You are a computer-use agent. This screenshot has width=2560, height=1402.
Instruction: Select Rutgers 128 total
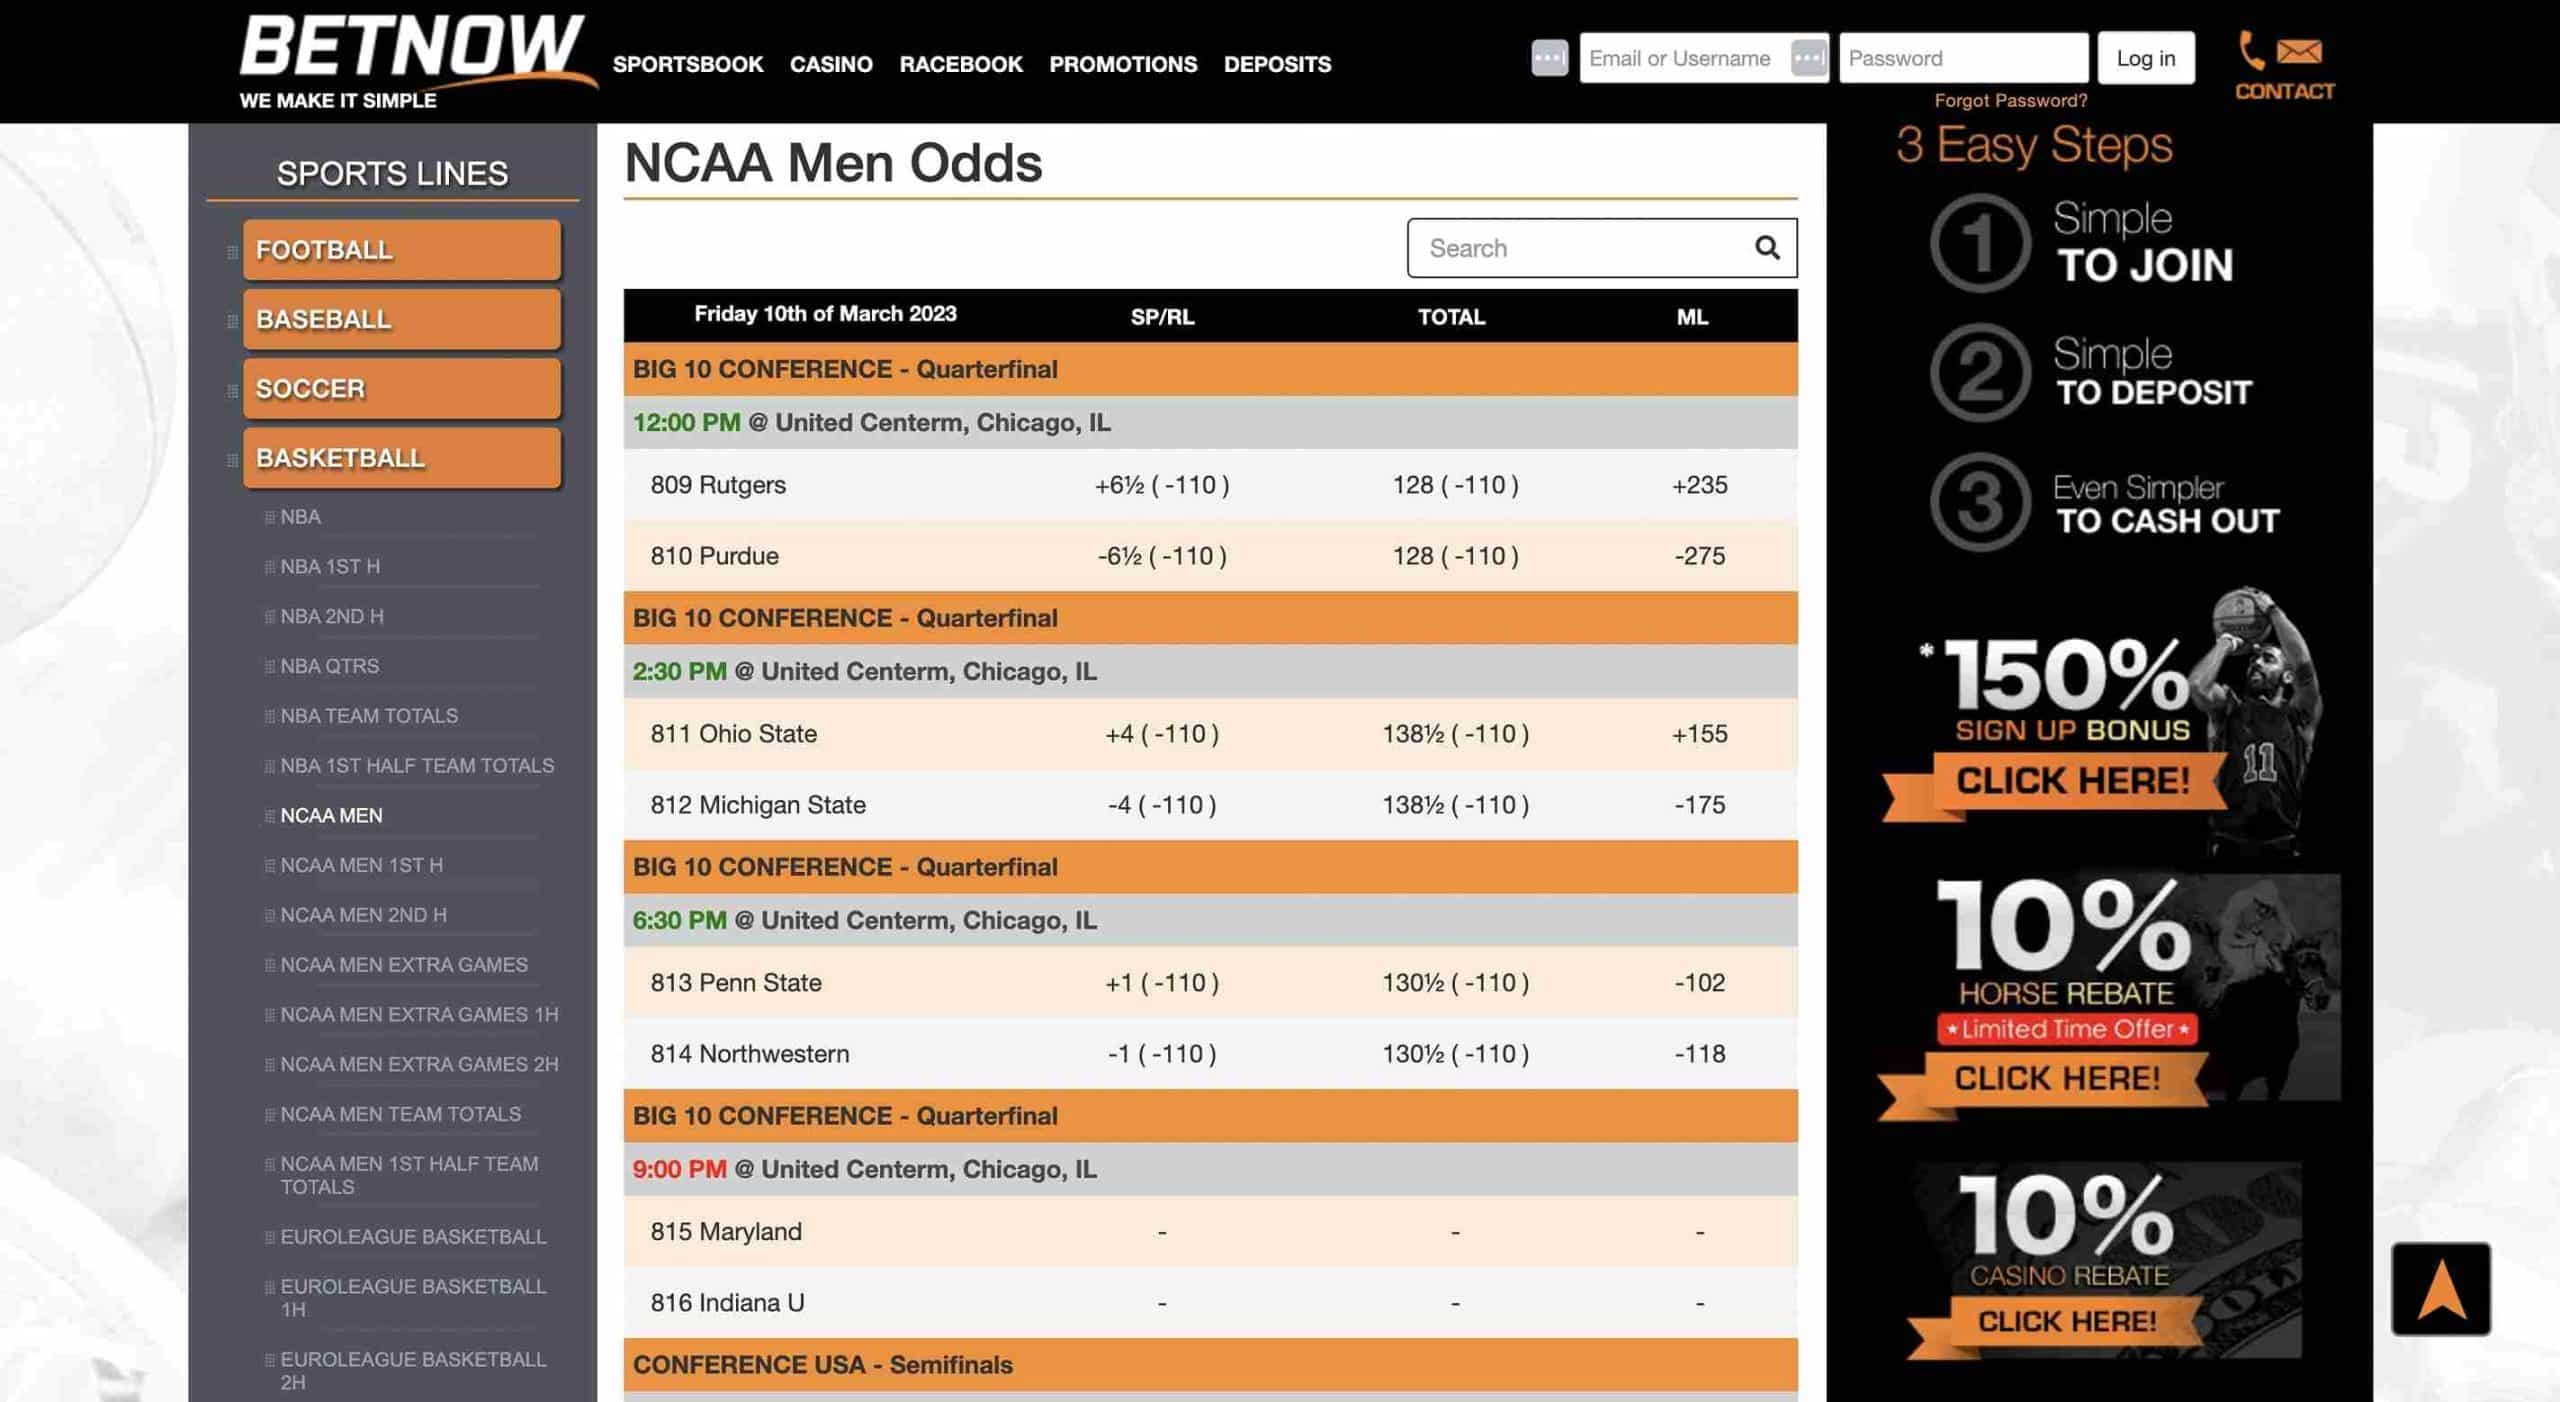pyautogui.click(x=1455, y=485)
